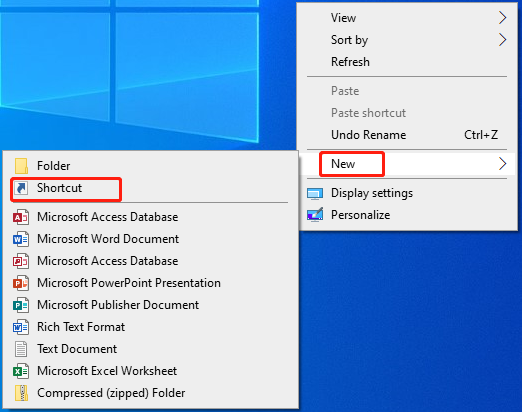Click the Compressed zipped Folder icon
The height and width of the screenshot is (412, 522).
point(21,393)
